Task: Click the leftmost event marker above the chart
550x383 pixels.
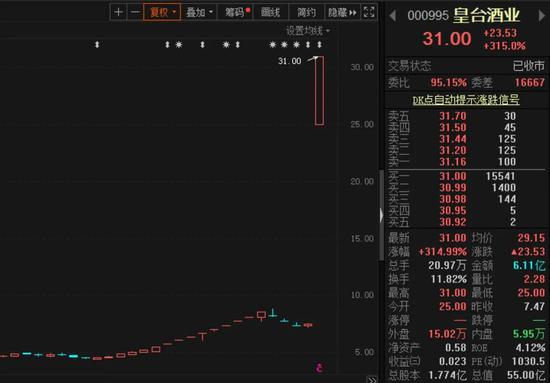Action: pyautogui.click(x=97, y=45)
